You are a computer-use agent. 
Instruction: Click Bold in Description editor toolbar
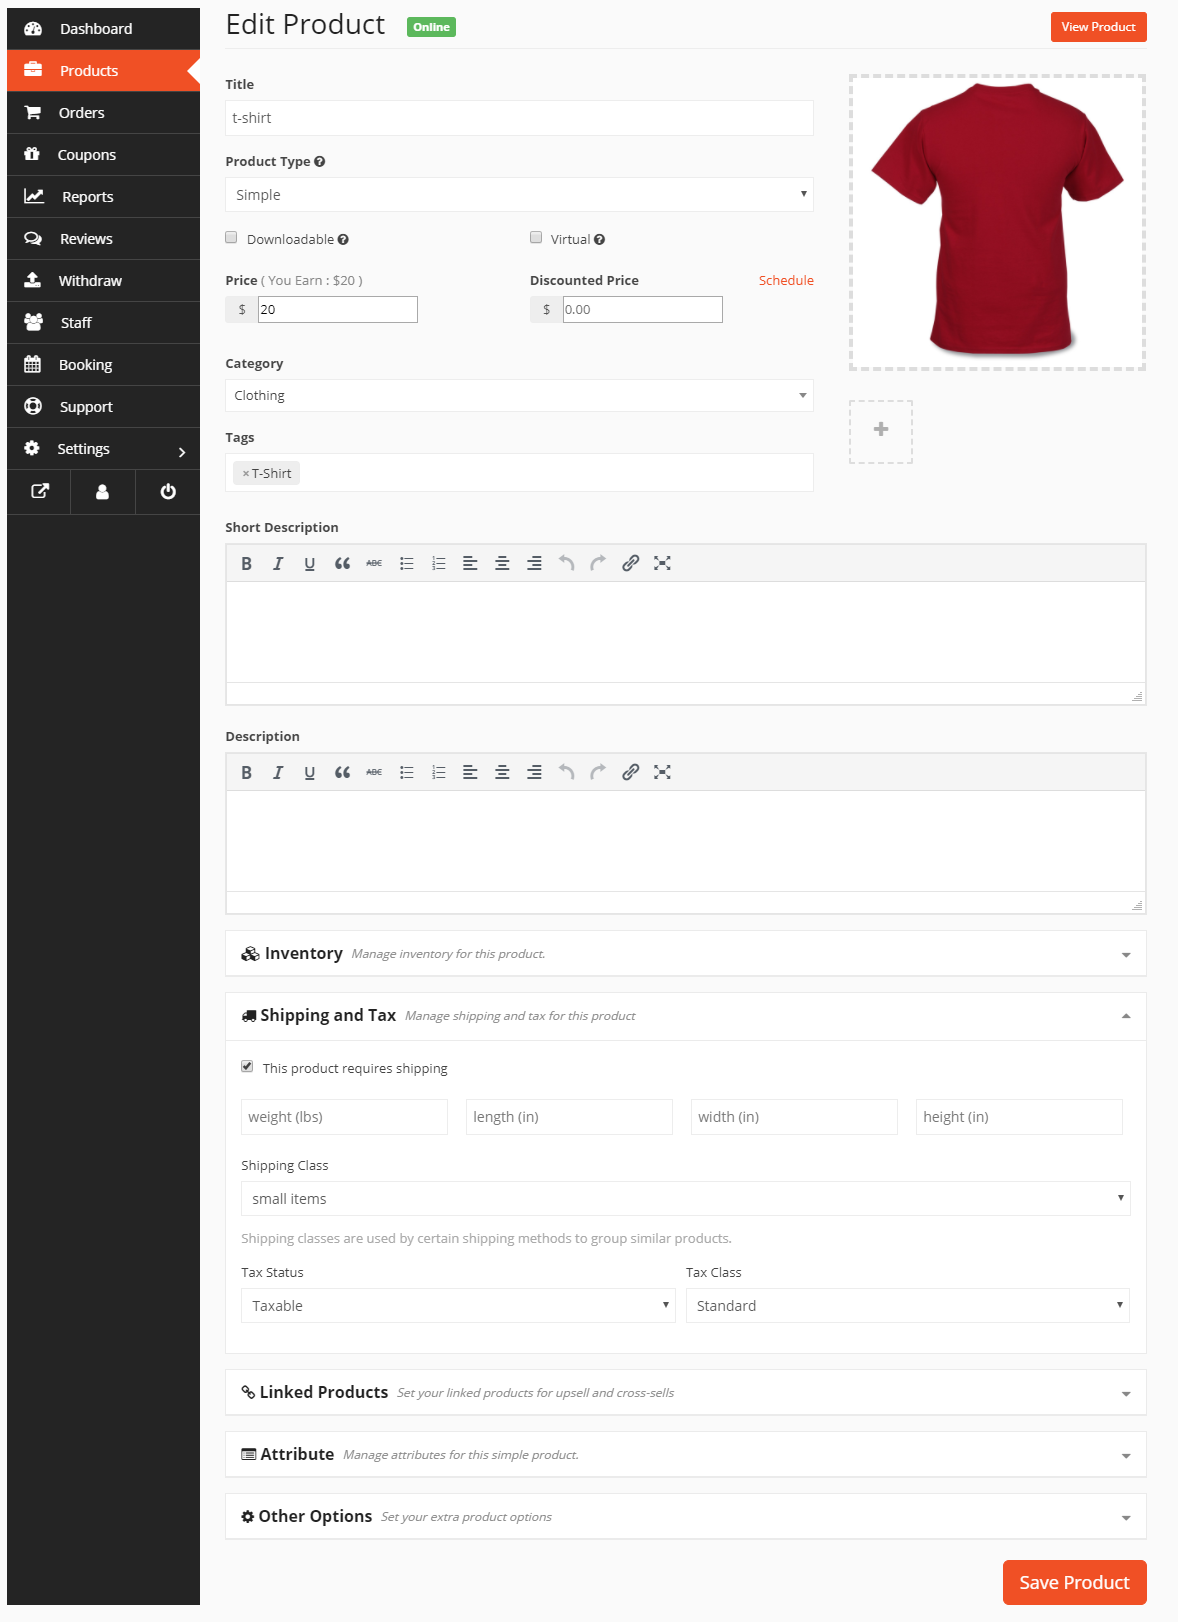[x=246, y=772]
